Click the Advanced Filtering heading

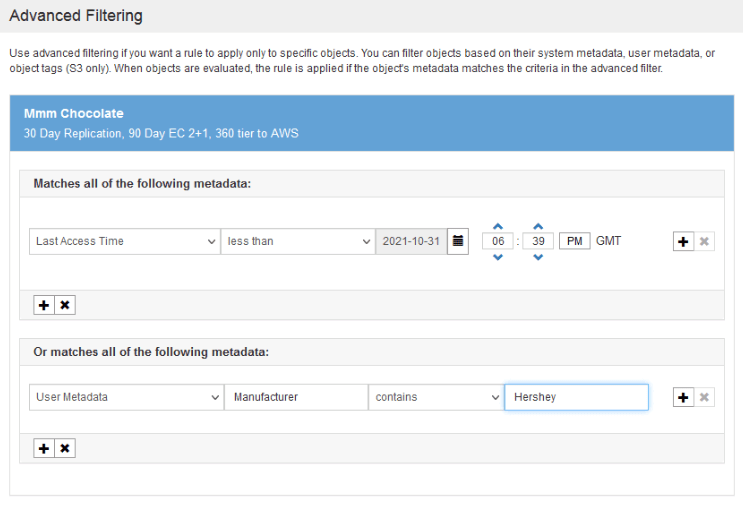pos(76,16)
